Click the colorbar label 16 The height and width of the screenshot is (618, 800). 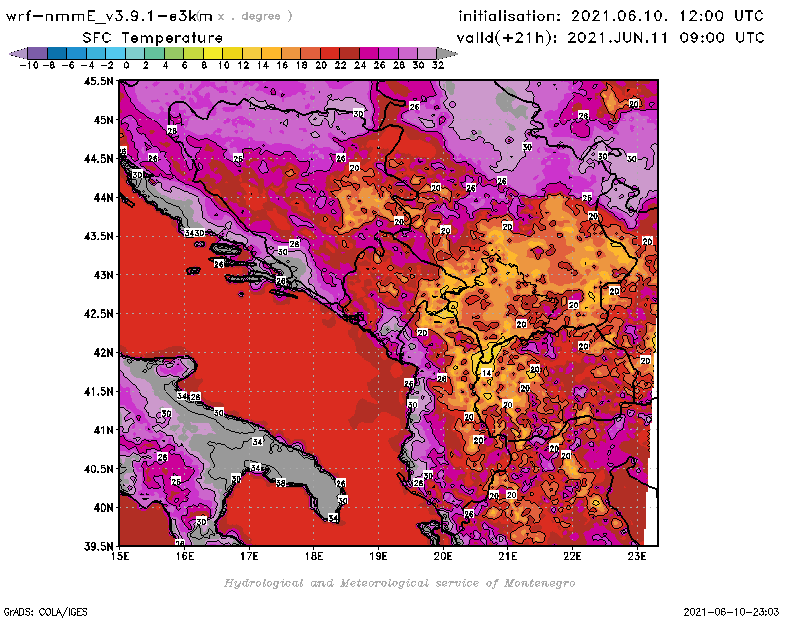[282, 65]
